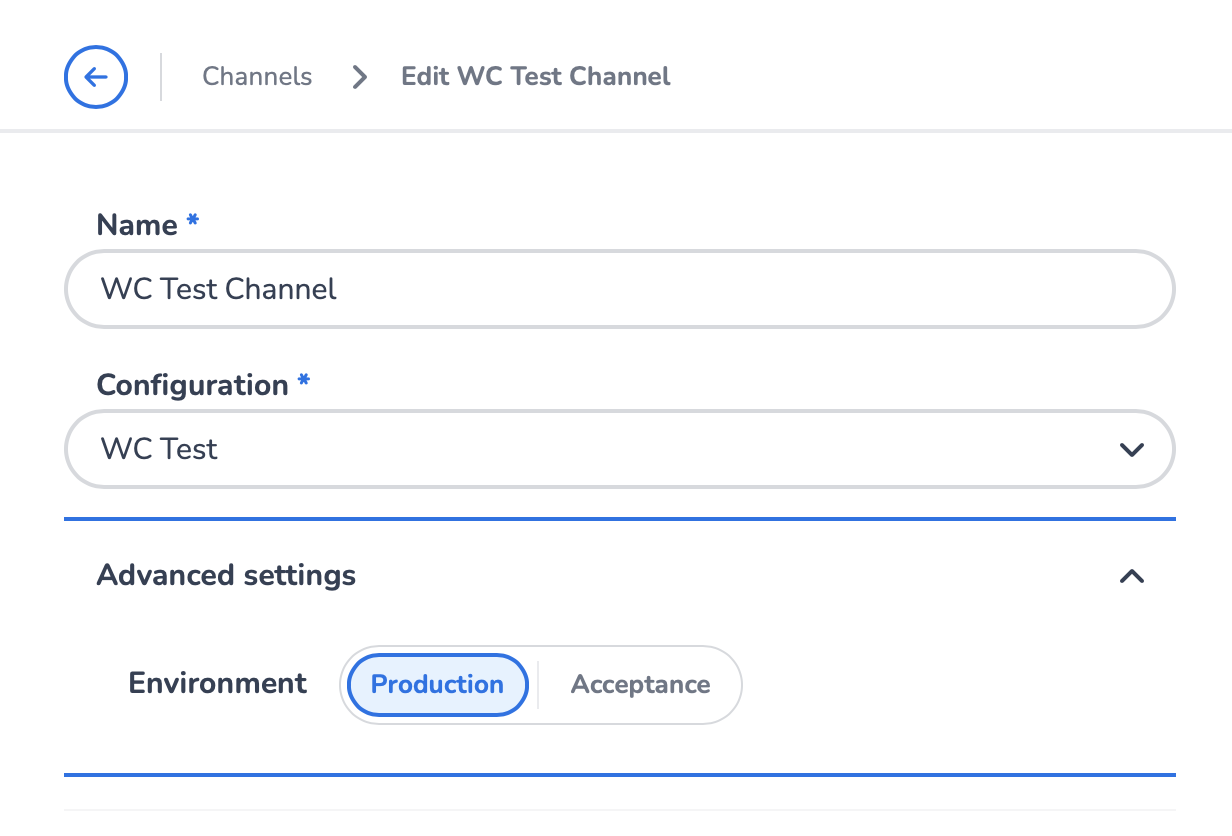Open the Configuration dropdown showing WC Test
The height and width of the screenshot is (836, 1232).
[620, 449]
